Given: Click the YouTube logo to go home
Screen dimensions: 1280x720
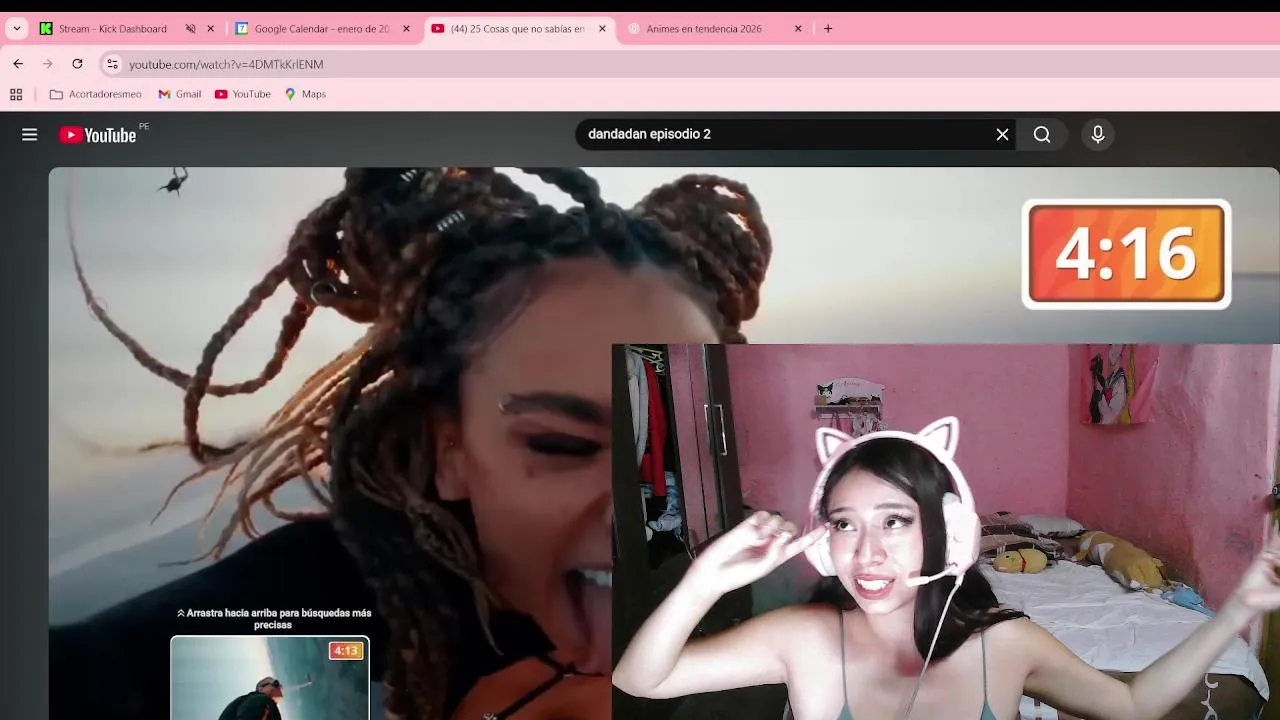Looking at the screenshot, I should coord(98,135).
